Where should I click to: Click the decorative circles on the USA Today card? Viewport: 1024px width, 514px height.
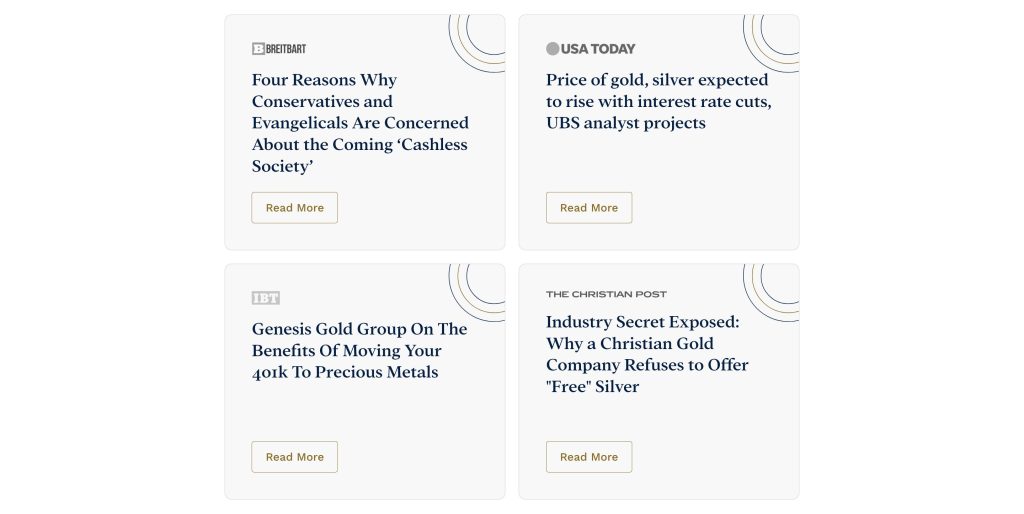pyautogui.click(x=774, y=40)
